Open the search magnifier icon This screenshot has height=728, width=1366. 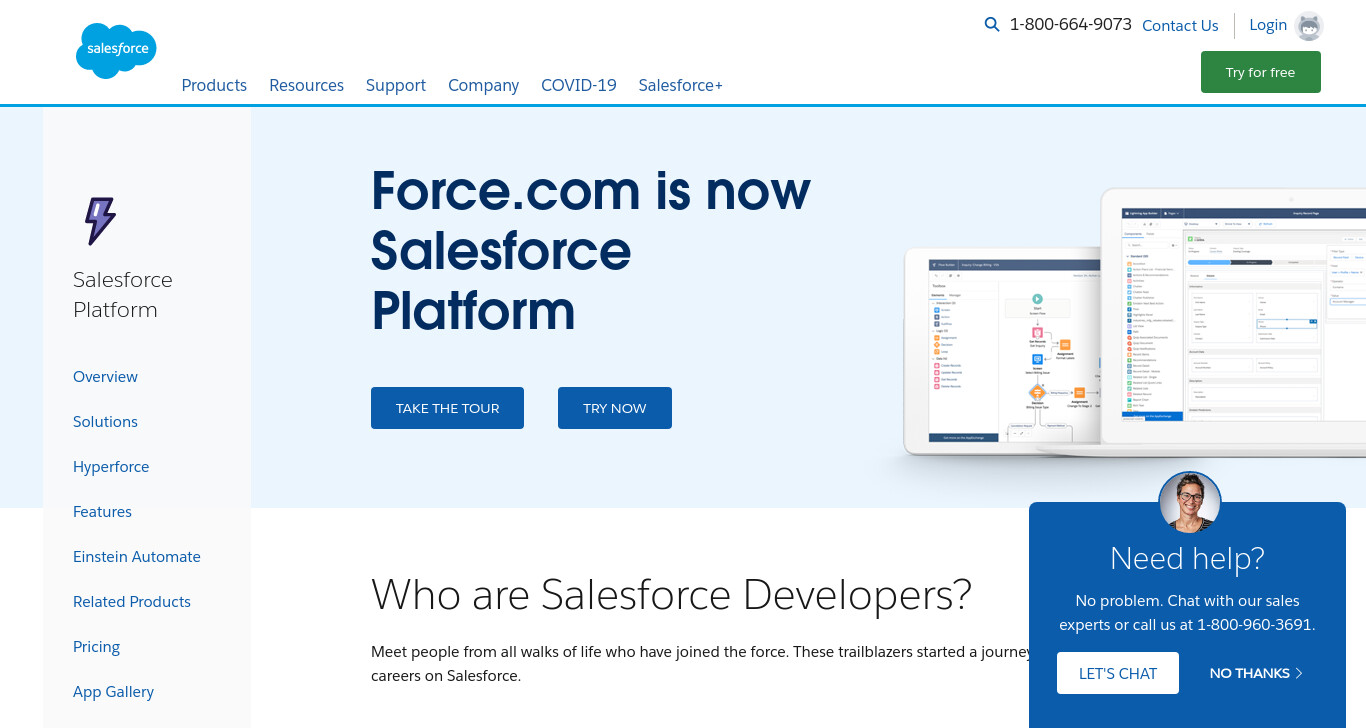click(992, 25)
